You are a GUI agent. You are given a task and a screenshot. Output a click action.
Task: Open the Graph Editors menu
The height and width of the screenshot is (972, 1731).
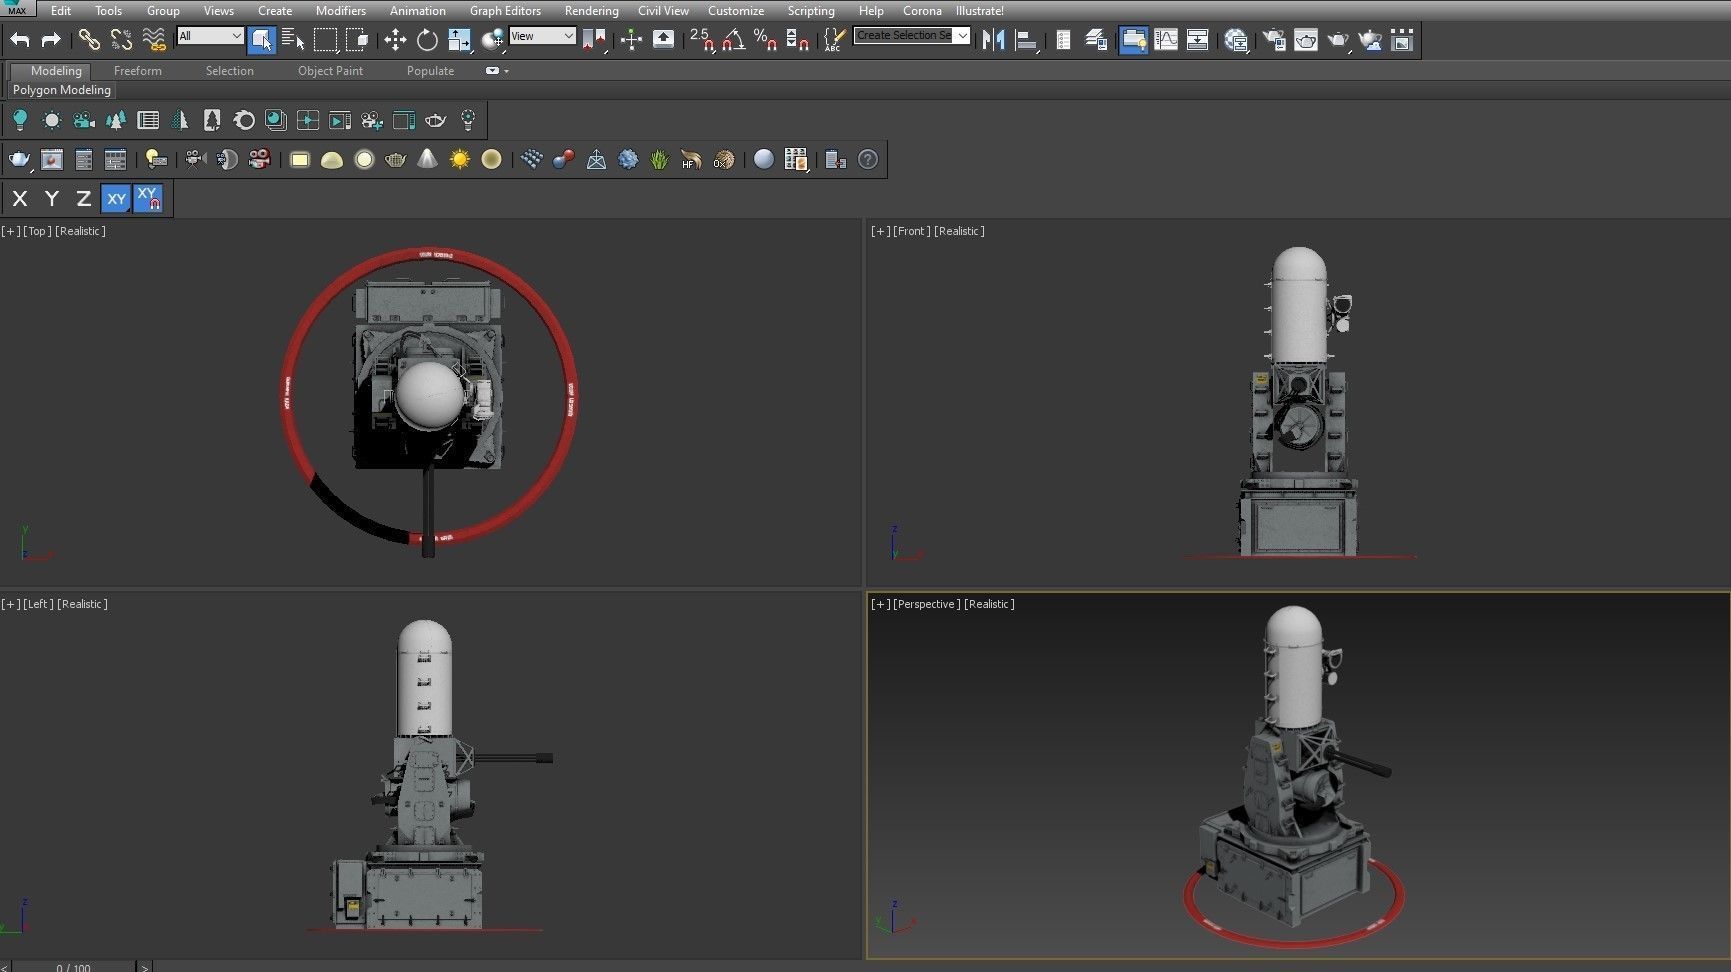pos(505,10)
